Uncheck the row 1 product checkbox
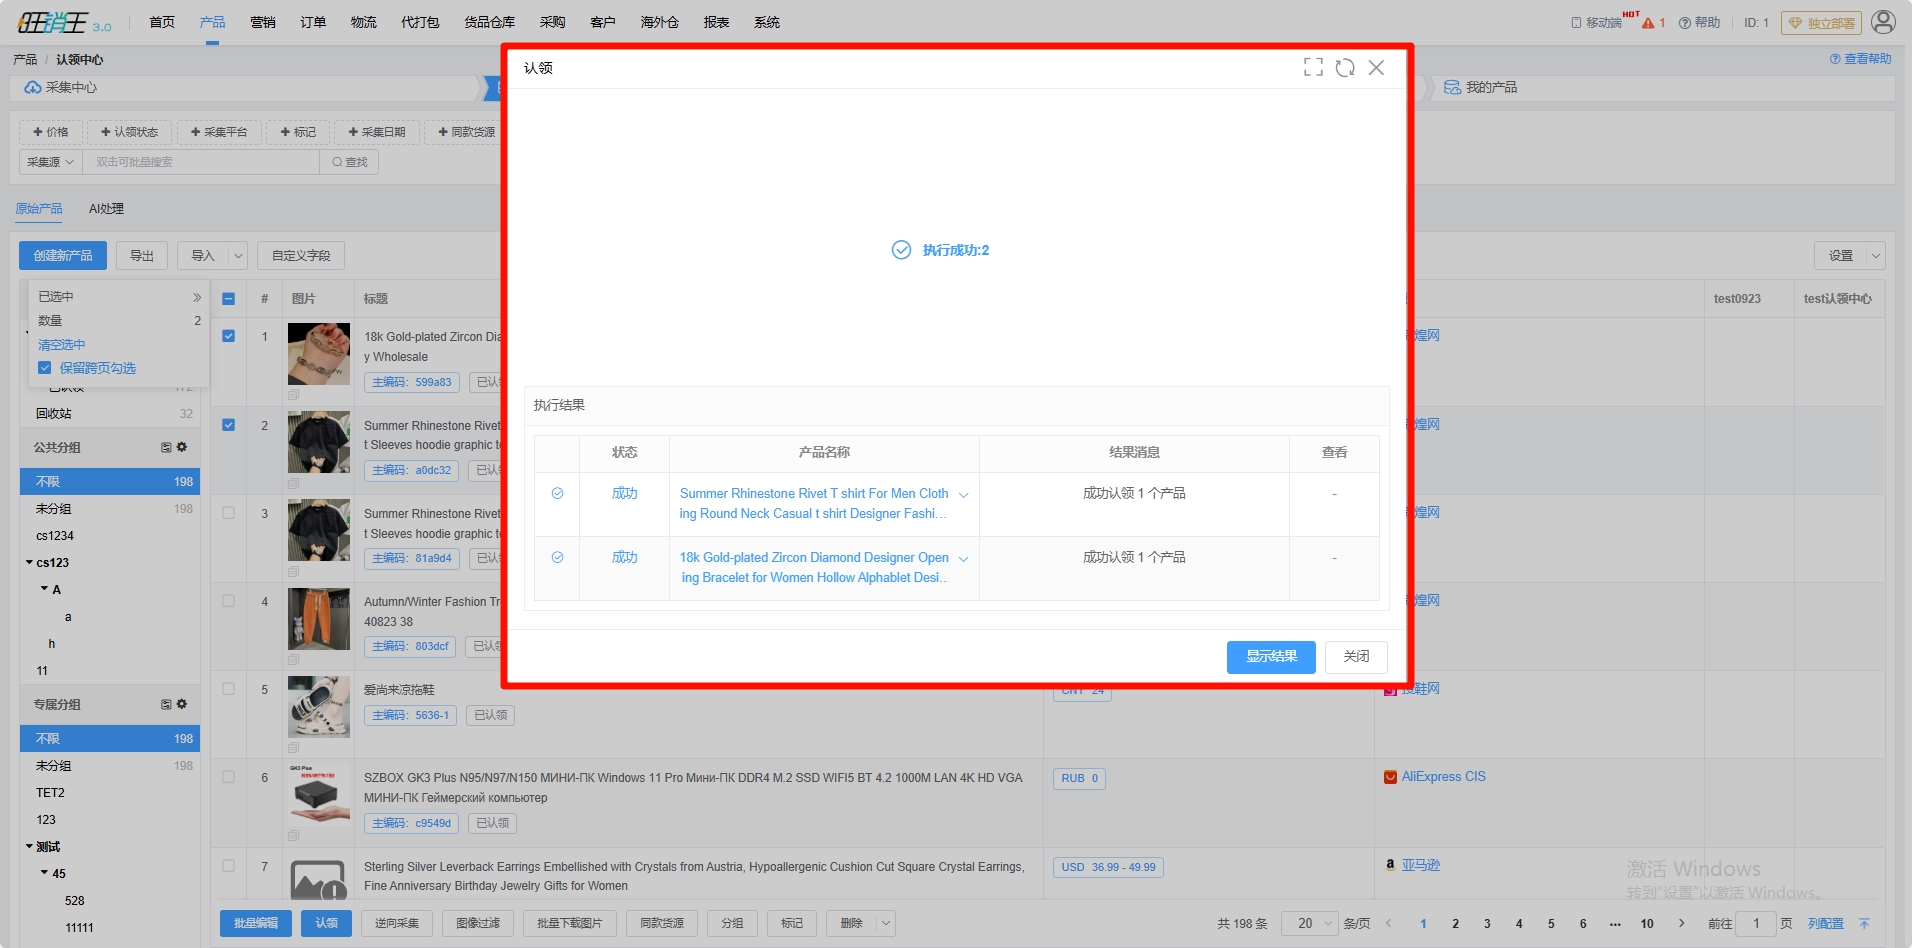 [x=229, y=336]
